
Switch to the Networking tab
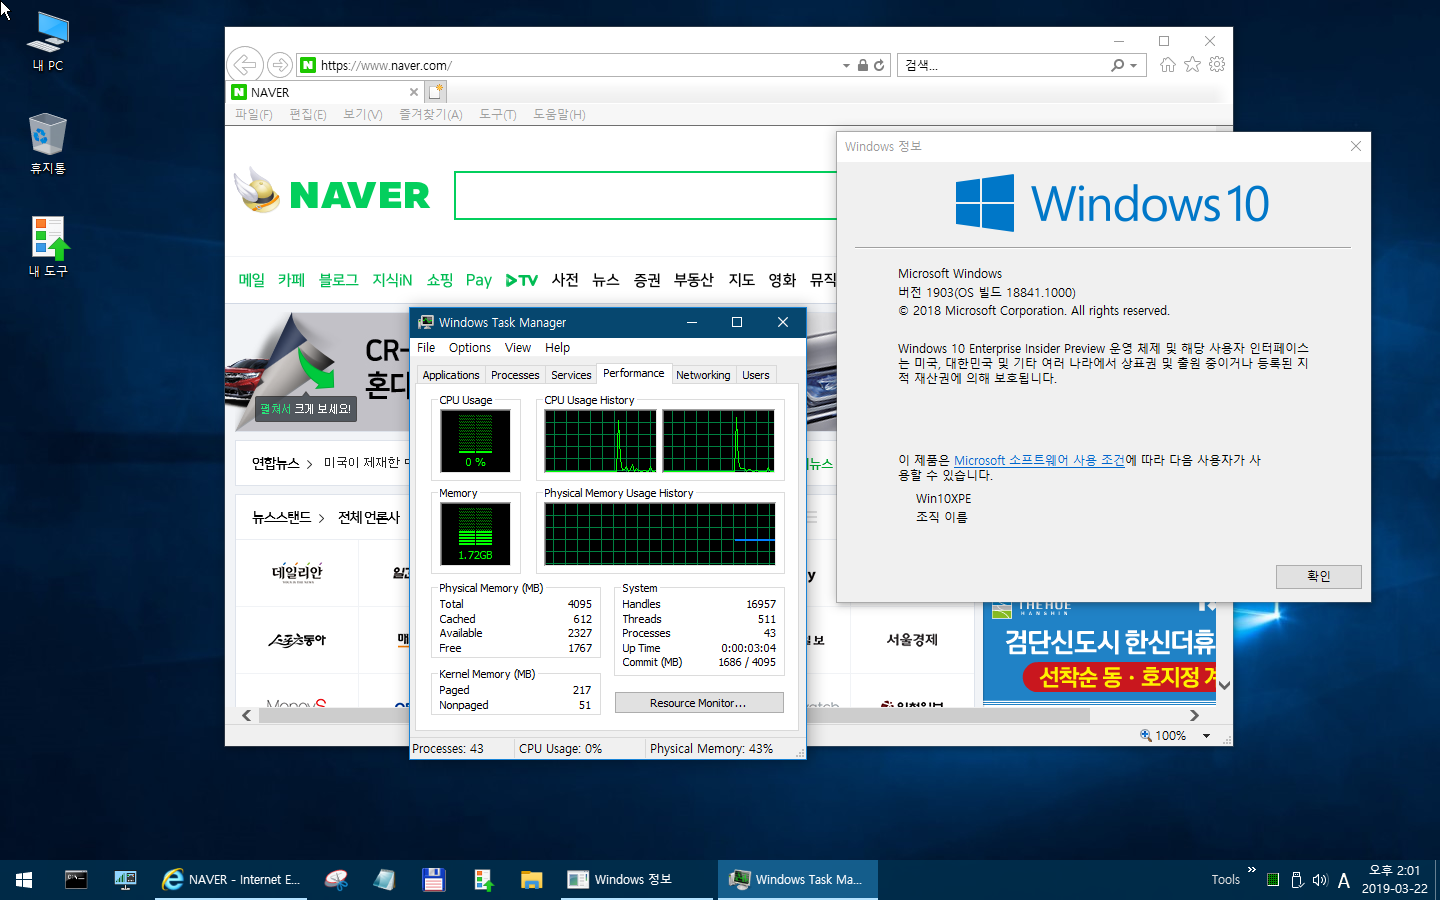point(703,375)
